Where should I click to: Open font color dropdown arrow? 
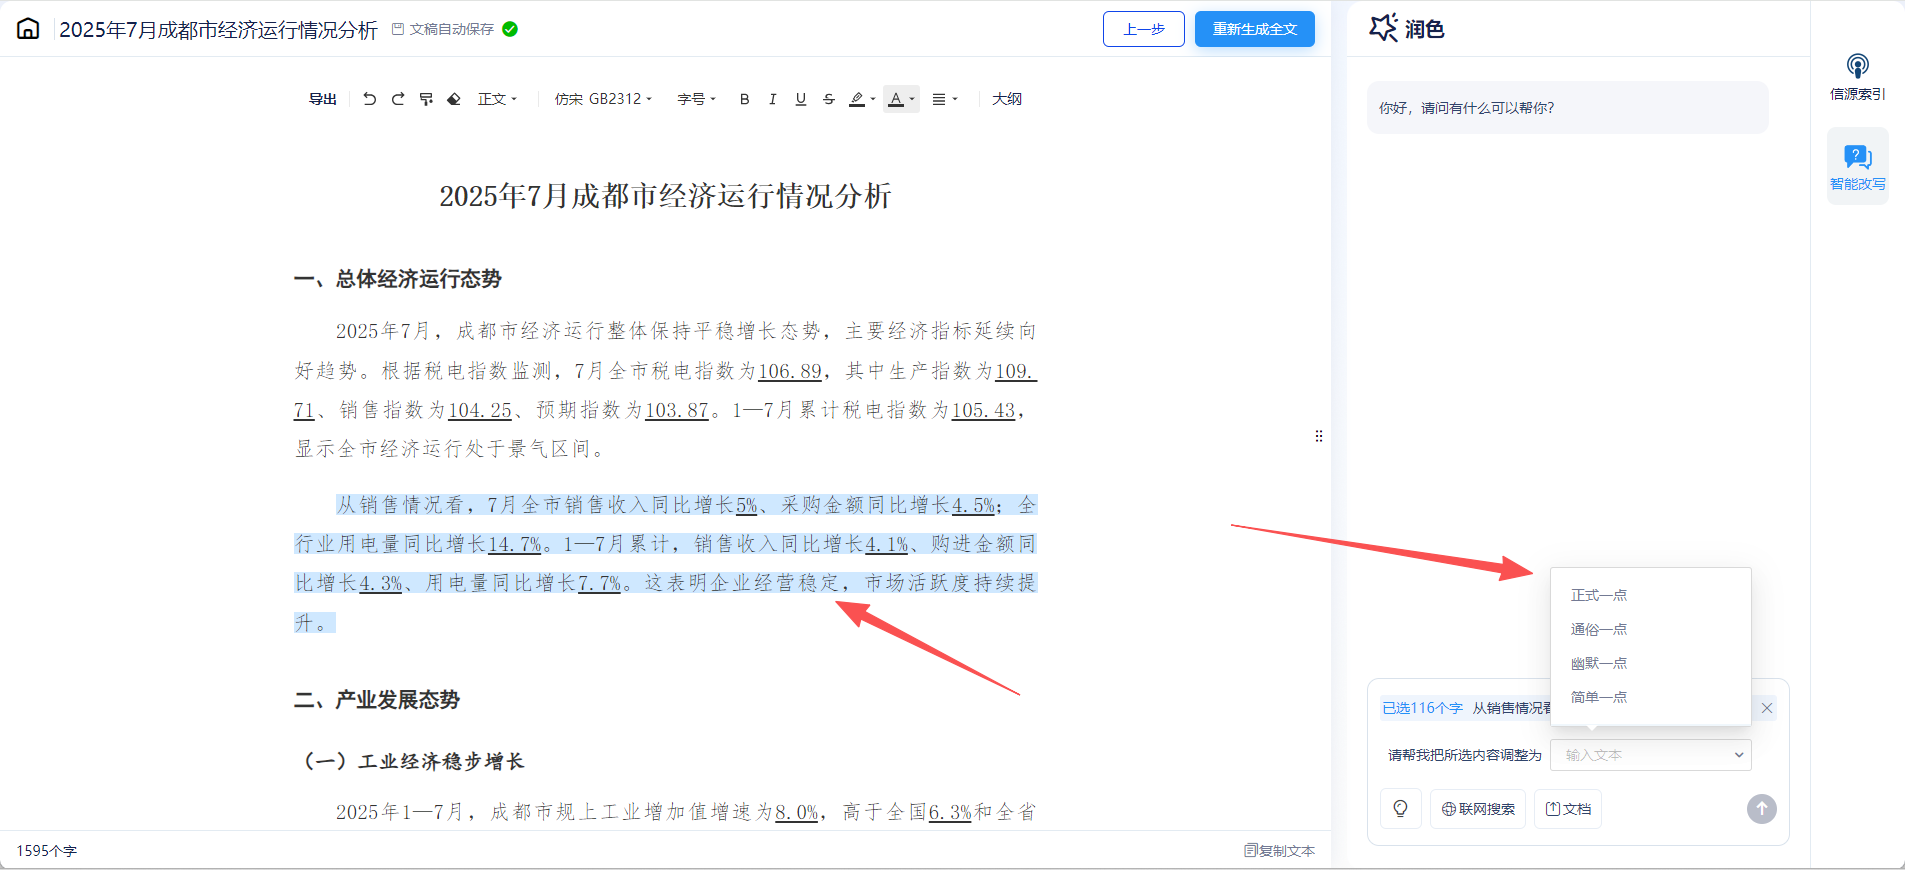(912, 99)
